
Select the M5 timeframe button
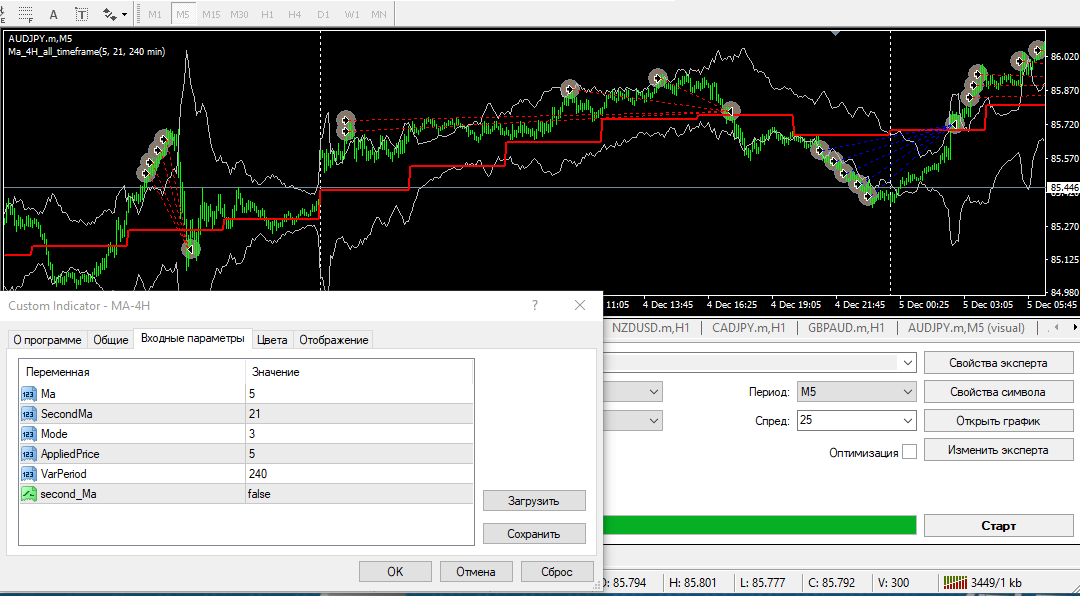point(183,14)
